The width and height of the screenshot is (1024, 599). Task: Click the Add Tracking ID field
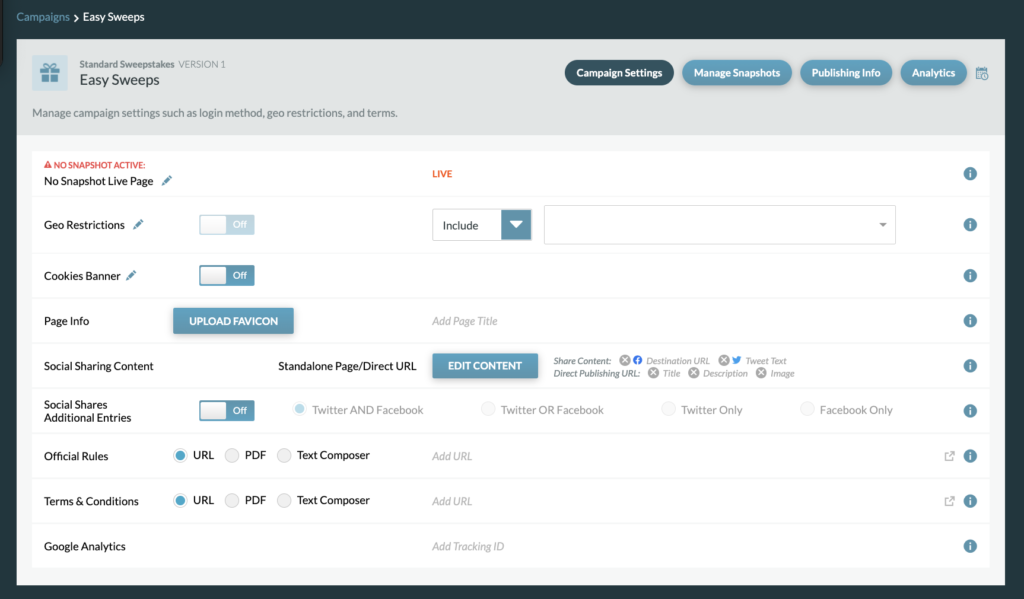[468, 547]
